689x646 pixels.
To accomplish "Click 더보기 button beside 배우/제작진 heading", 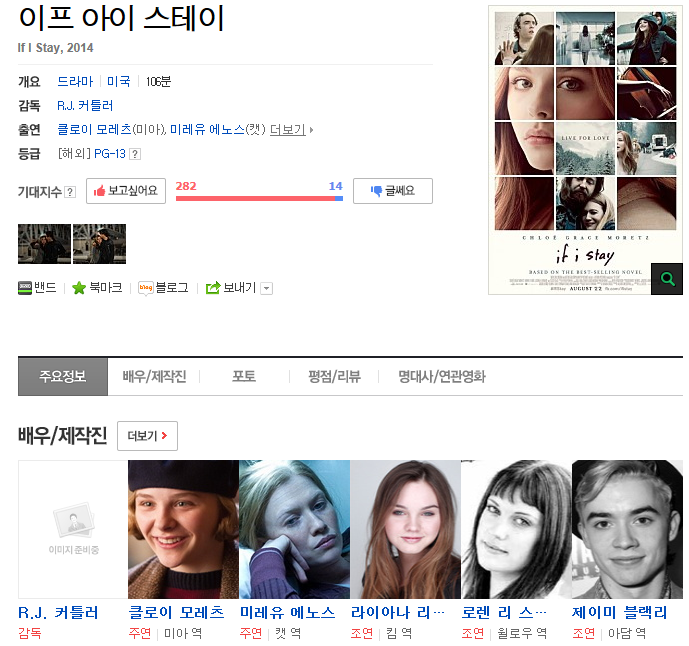I will [148, 436].
